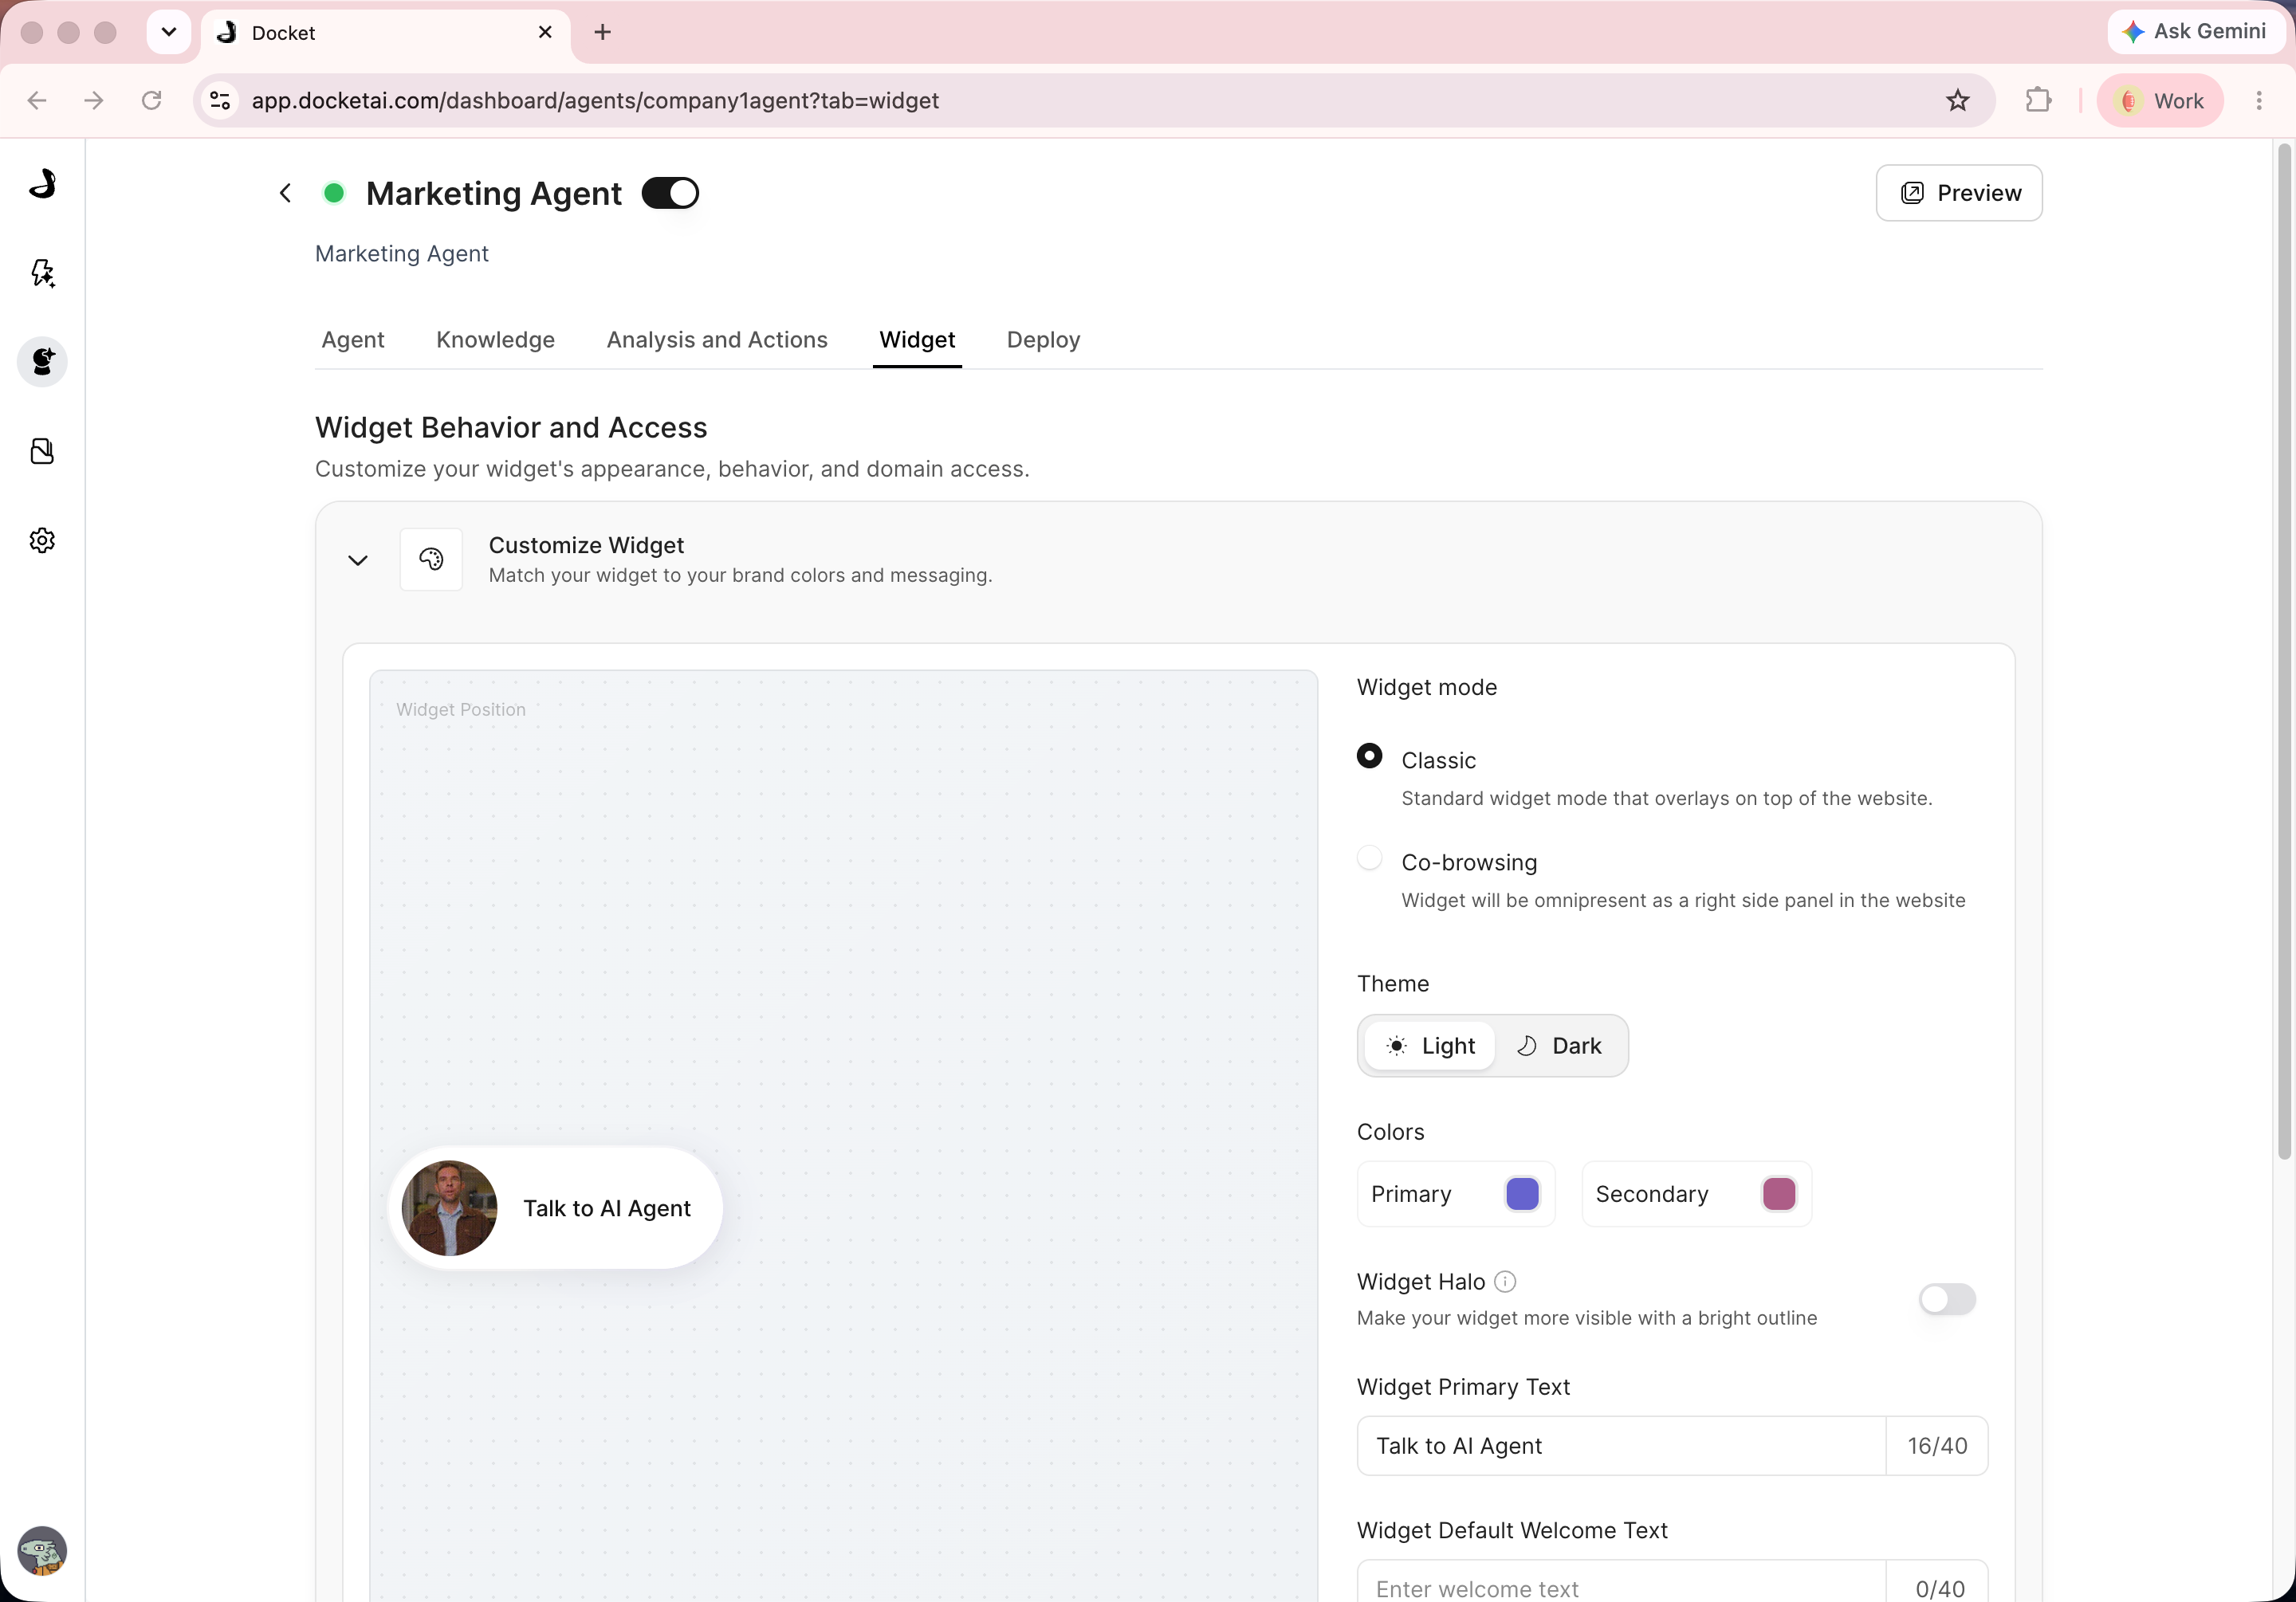Enable the Widget Halo switch
The height and width of the screenshot is (1602, 2296).
(1946, 1298)
